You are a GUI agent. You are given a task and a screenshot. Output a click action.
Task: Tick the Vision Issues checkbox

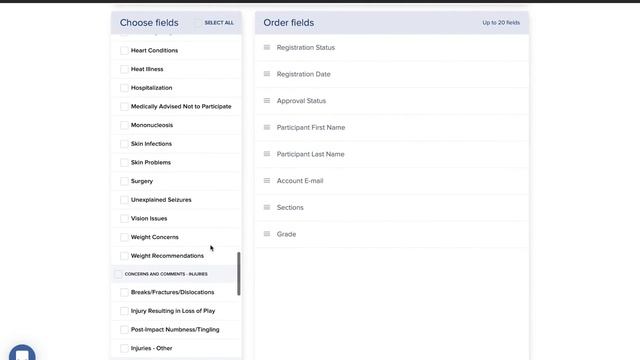pos(124,219)
